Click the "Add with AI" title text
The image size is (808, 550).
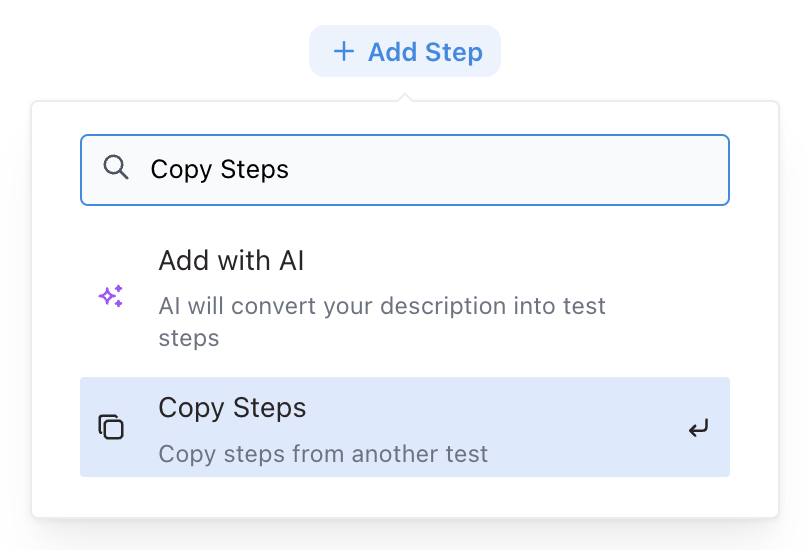click(231, 262)
